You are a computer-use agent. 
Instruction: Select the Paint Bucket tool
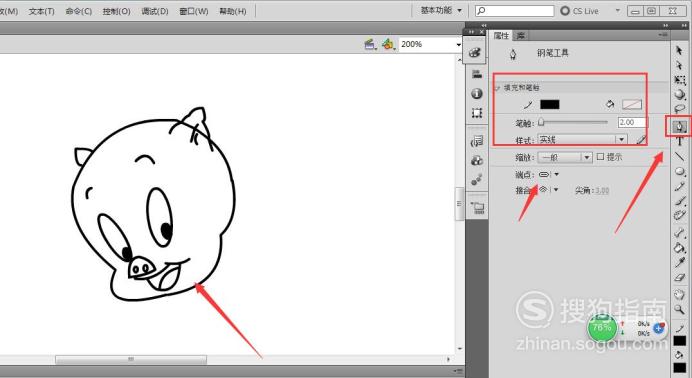[680, 248]
